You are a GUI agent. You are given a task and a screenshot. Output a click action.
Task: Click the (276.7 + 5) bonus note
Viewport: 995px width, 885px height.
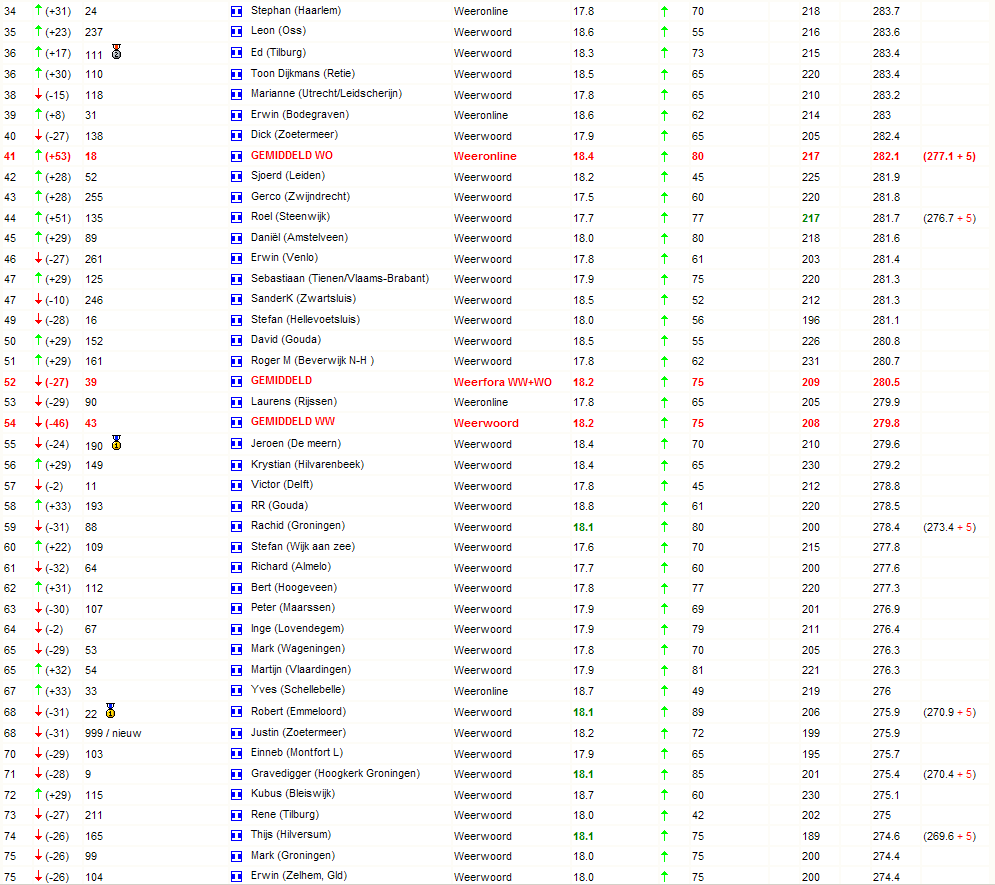coord(949,218)
